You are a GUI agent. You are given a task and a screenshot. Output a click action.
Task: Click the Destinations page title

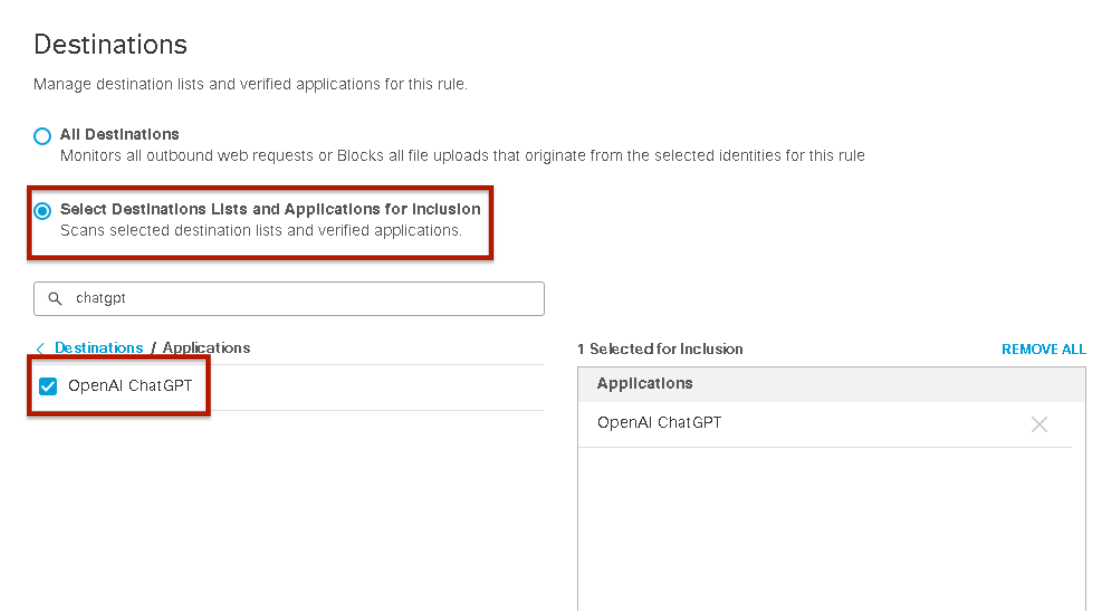point(111,44)
